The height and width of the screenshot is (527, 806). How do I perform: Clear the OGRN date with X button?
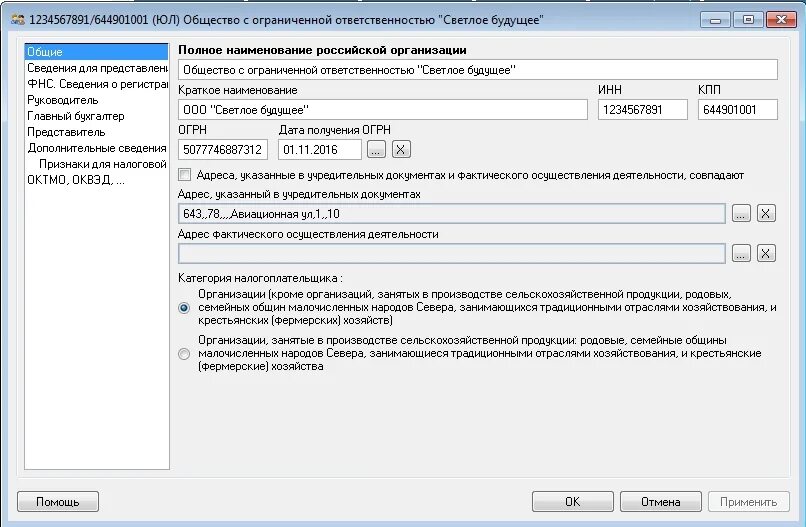pos(401,149)
